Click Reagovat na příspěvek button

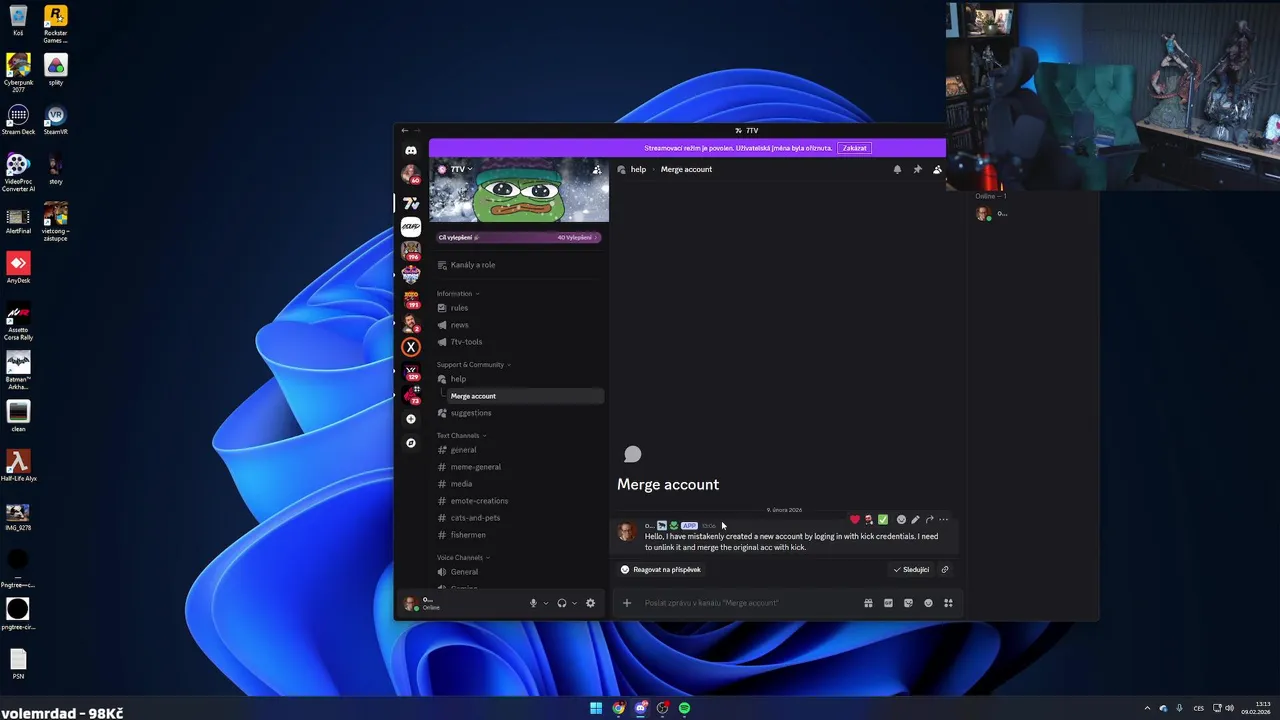tap(661, 570)
